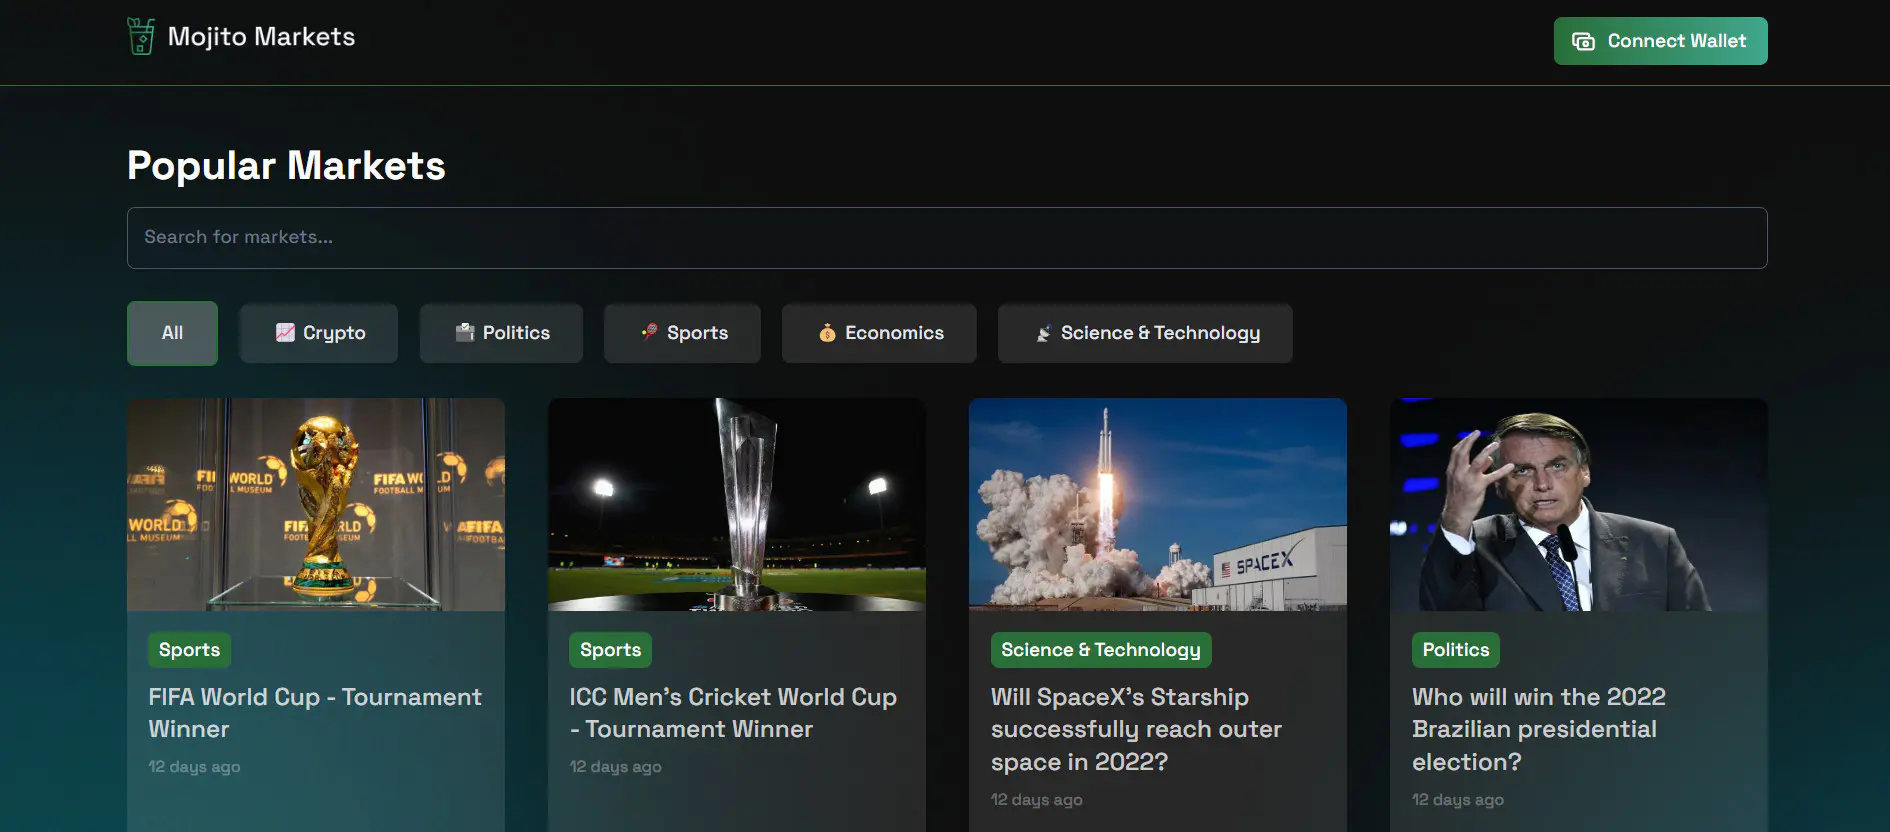This screenshot has width=1890, height=832.
Task: Filter markets by Crypto
Action: tap(319, 333)
